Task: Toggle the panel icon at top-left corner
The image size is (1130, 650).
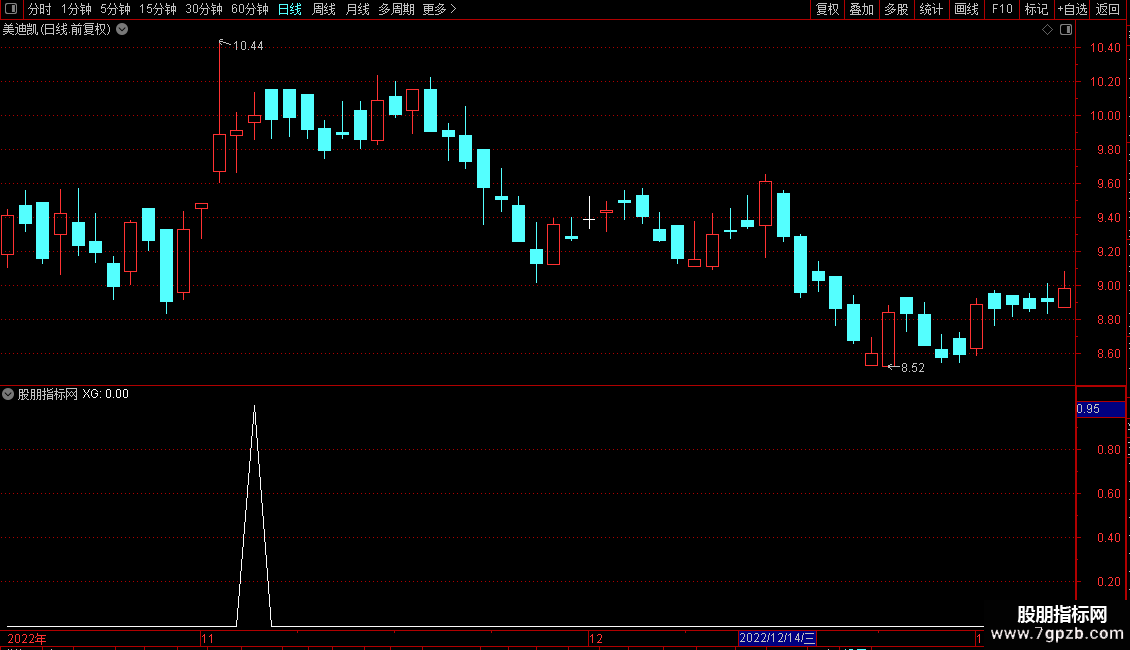Action: (x=11, y=9)
